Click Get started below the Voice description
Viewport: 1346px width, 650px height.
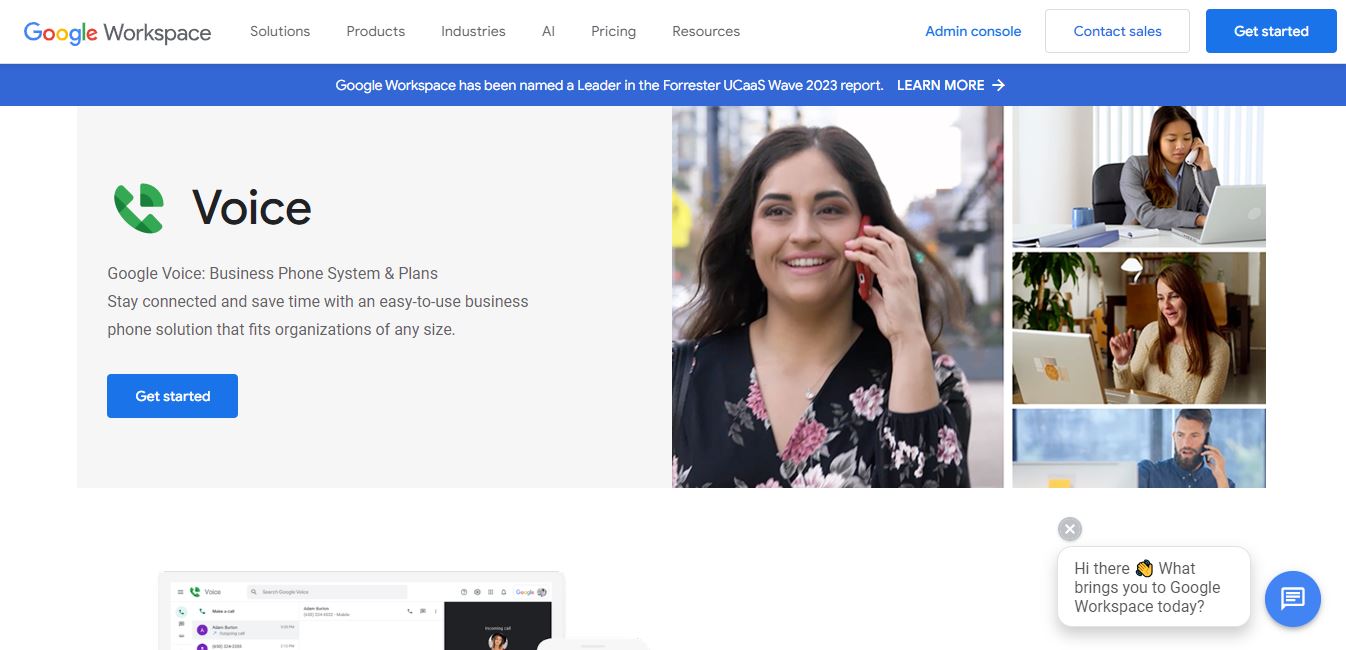point(172,396)
